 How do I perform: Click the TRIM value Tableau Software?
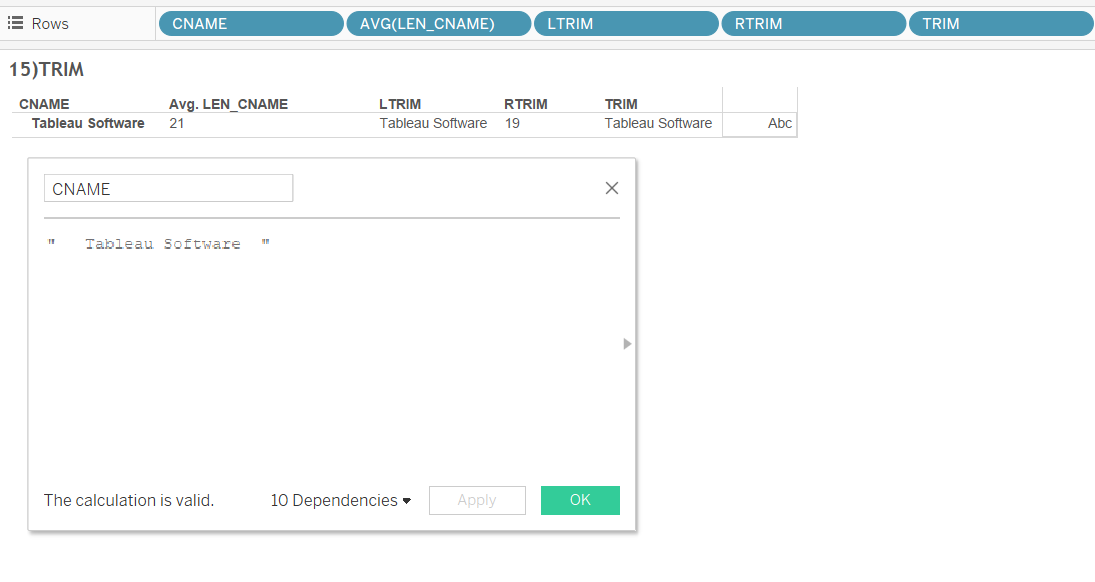coord(659,124)
